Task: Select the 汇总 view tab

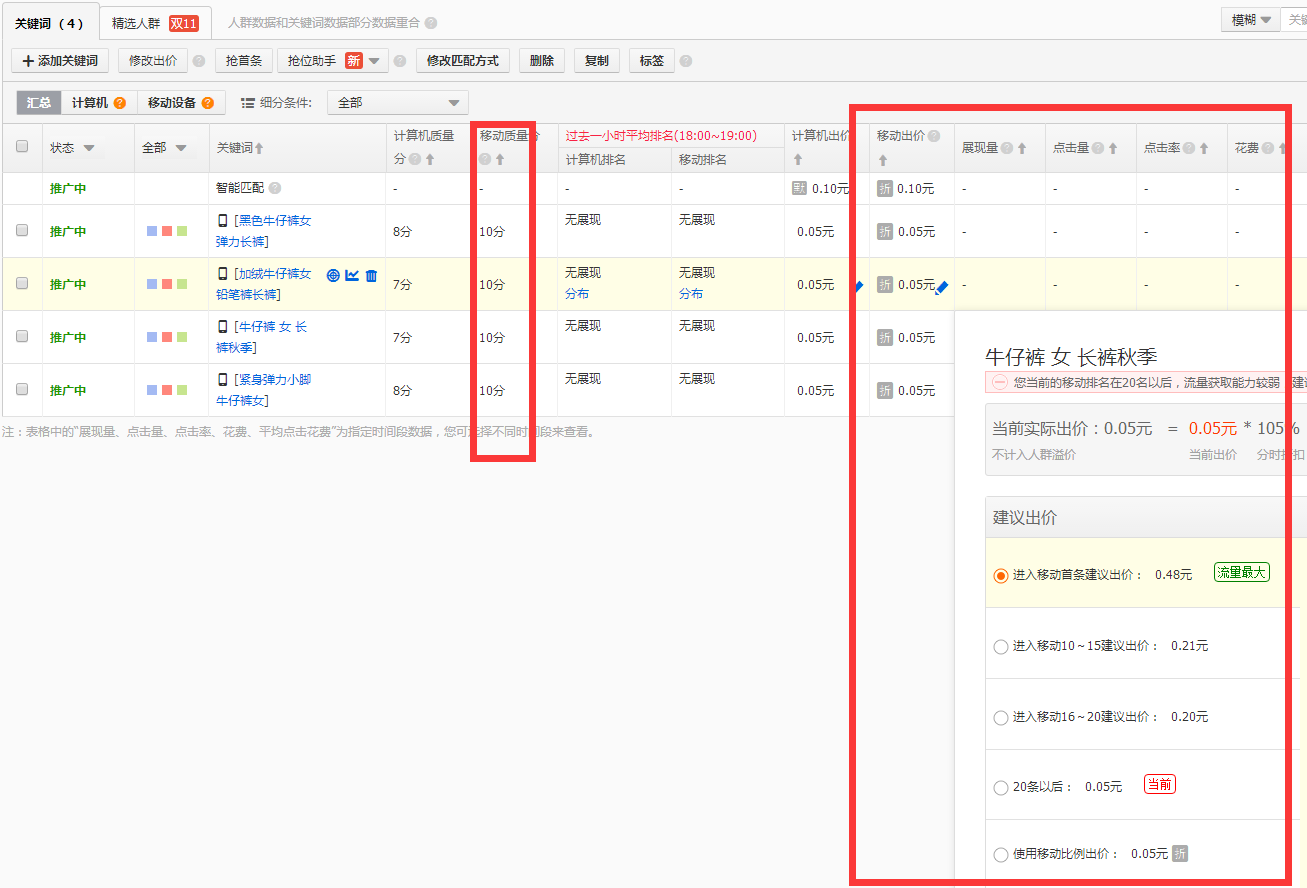Action: click(39, 103)
